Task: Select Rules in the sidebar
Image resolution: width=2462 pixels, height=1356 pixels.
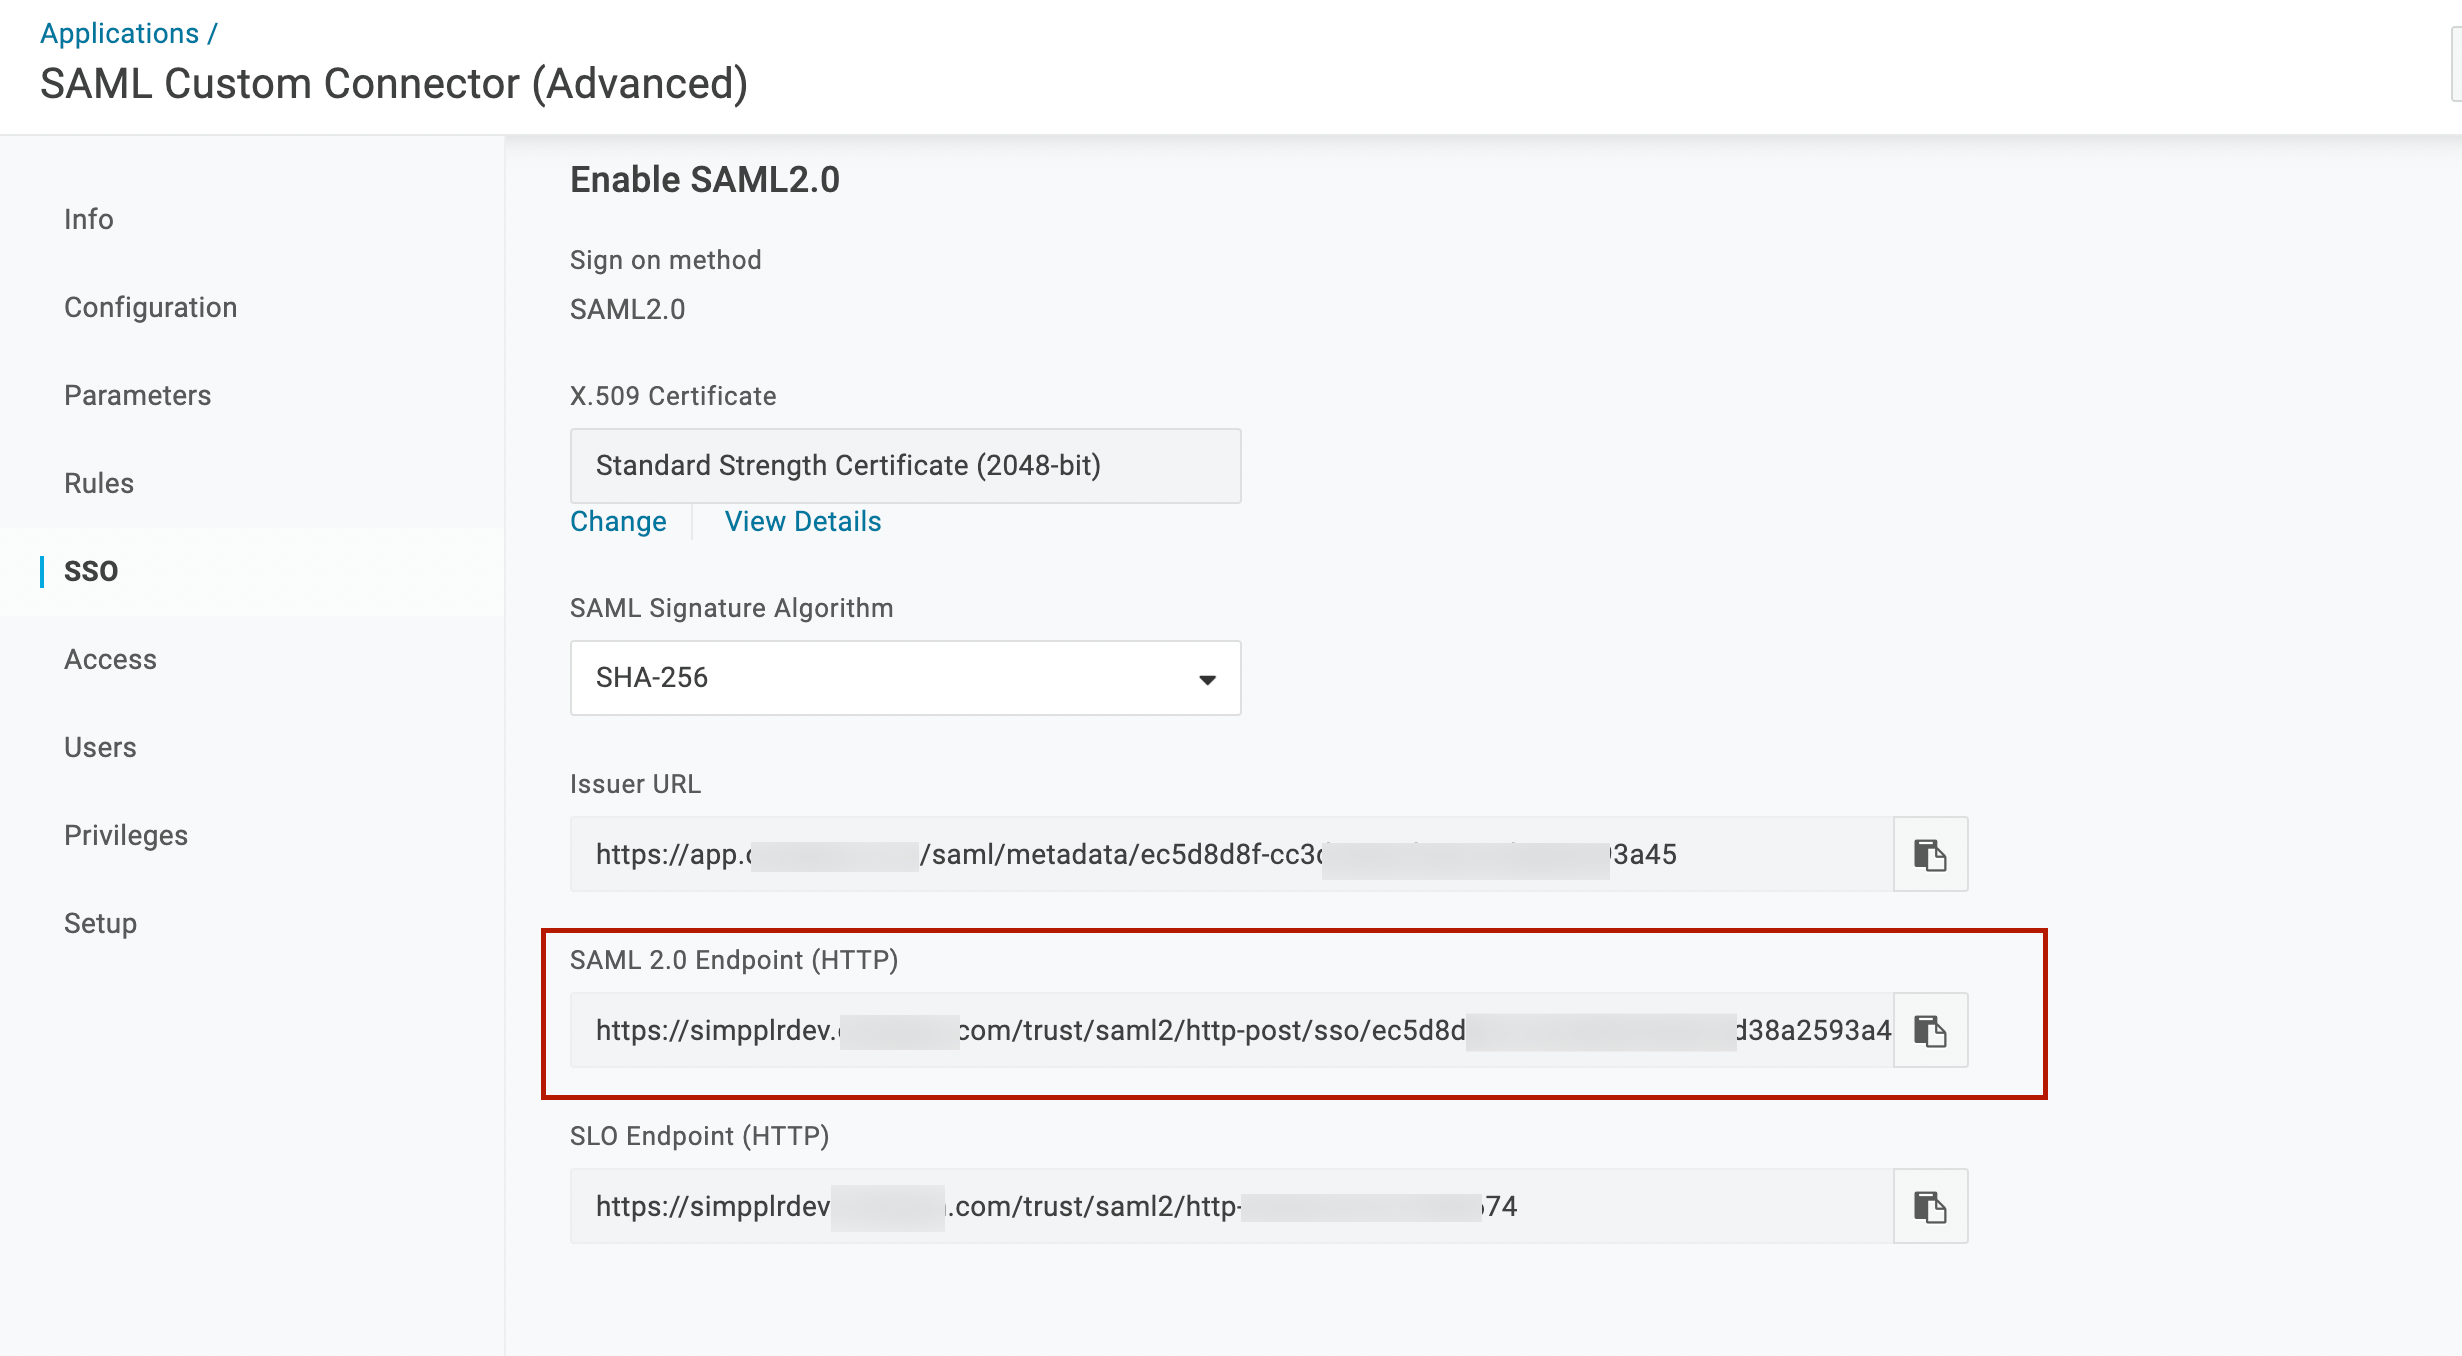Action: coord(99,483)
